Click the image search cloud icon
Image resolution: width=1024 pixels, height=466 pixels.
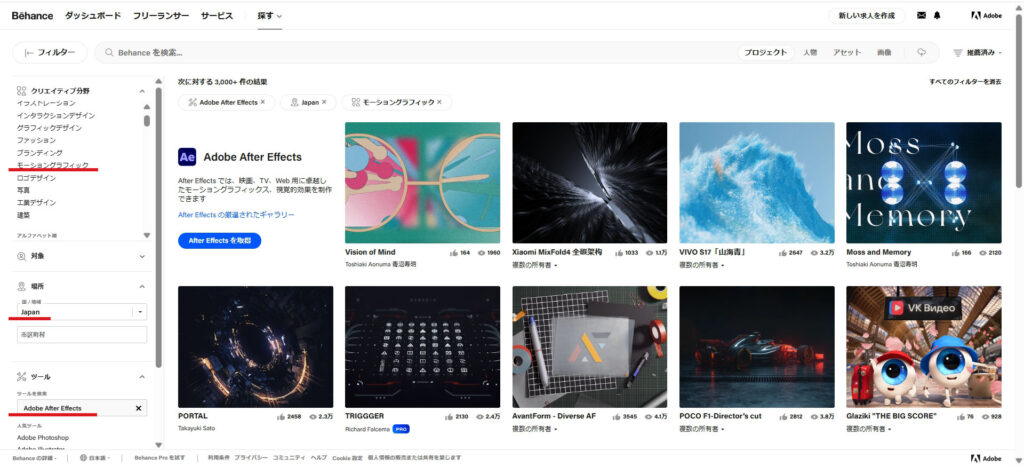coord(921,52)
